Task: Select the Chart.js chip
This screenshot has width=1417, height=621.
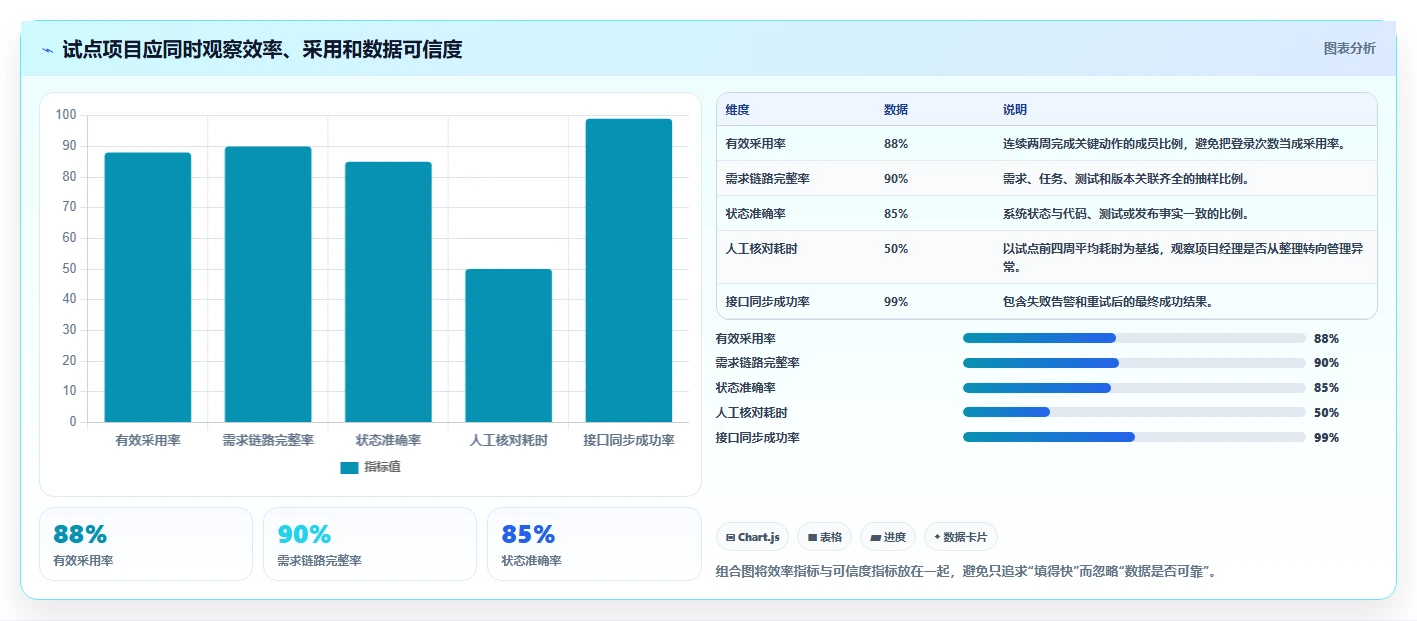Action: (752, 537)
